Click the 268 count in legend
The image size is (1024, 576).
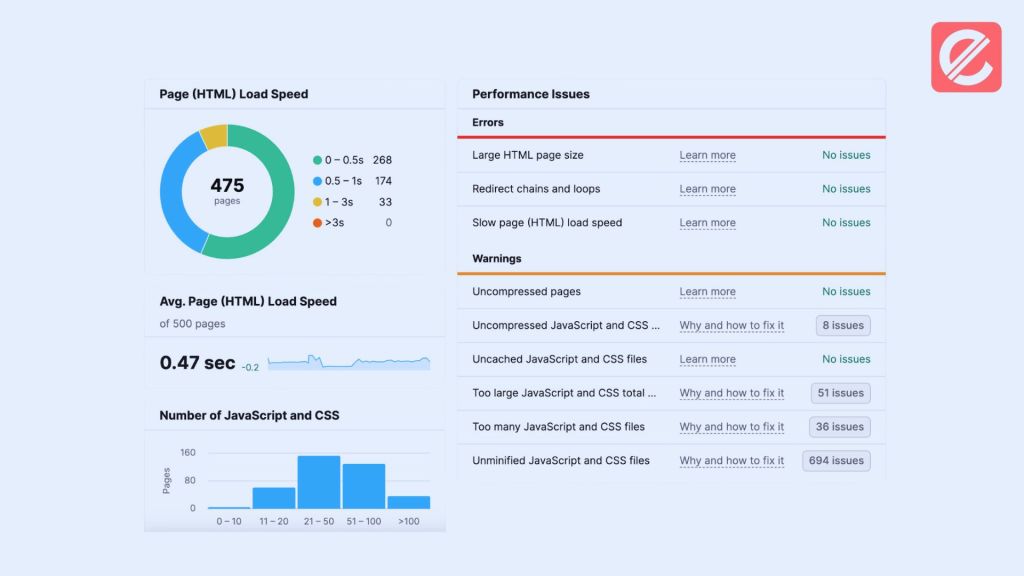click(x=382, y=160)
